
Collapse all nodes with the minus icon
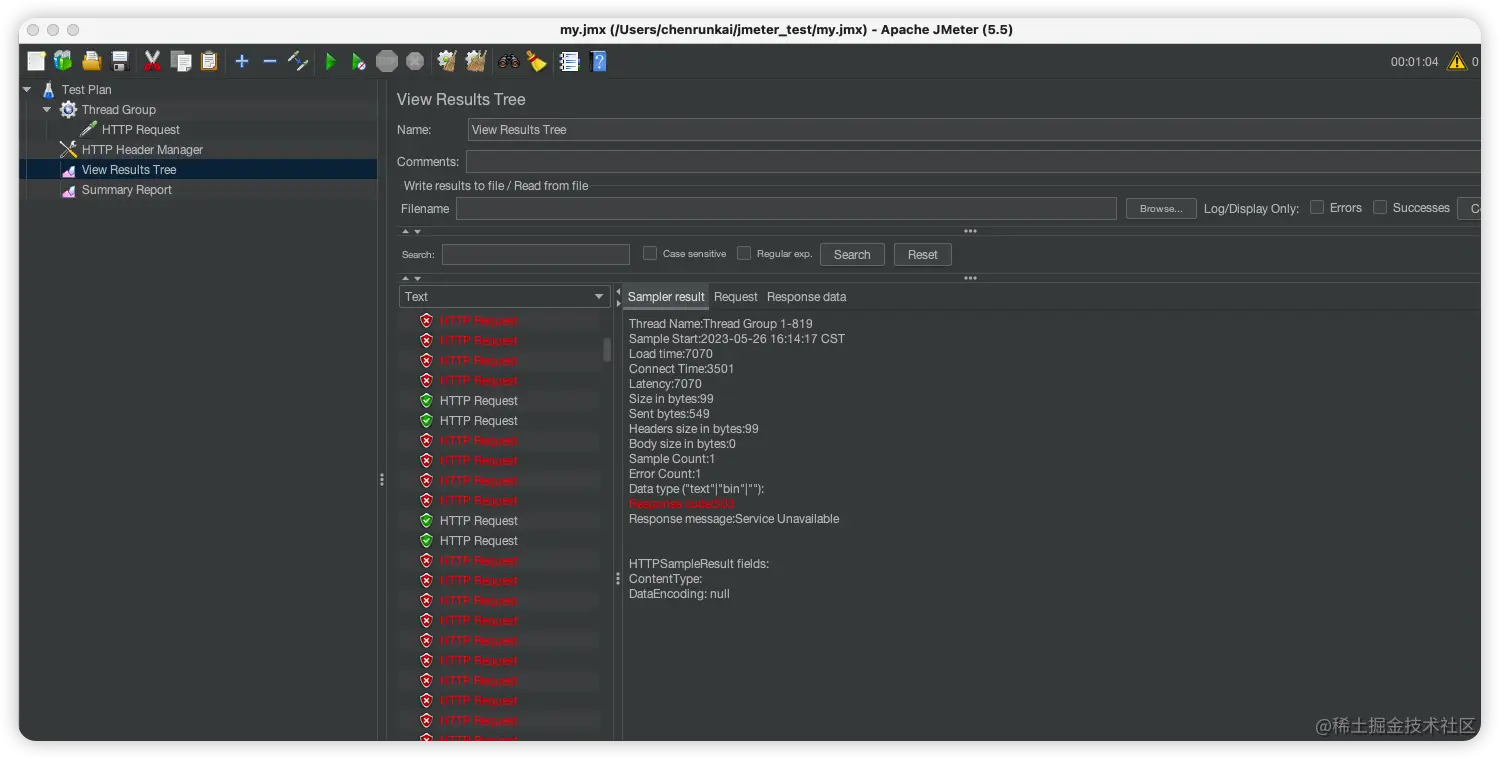270,62
